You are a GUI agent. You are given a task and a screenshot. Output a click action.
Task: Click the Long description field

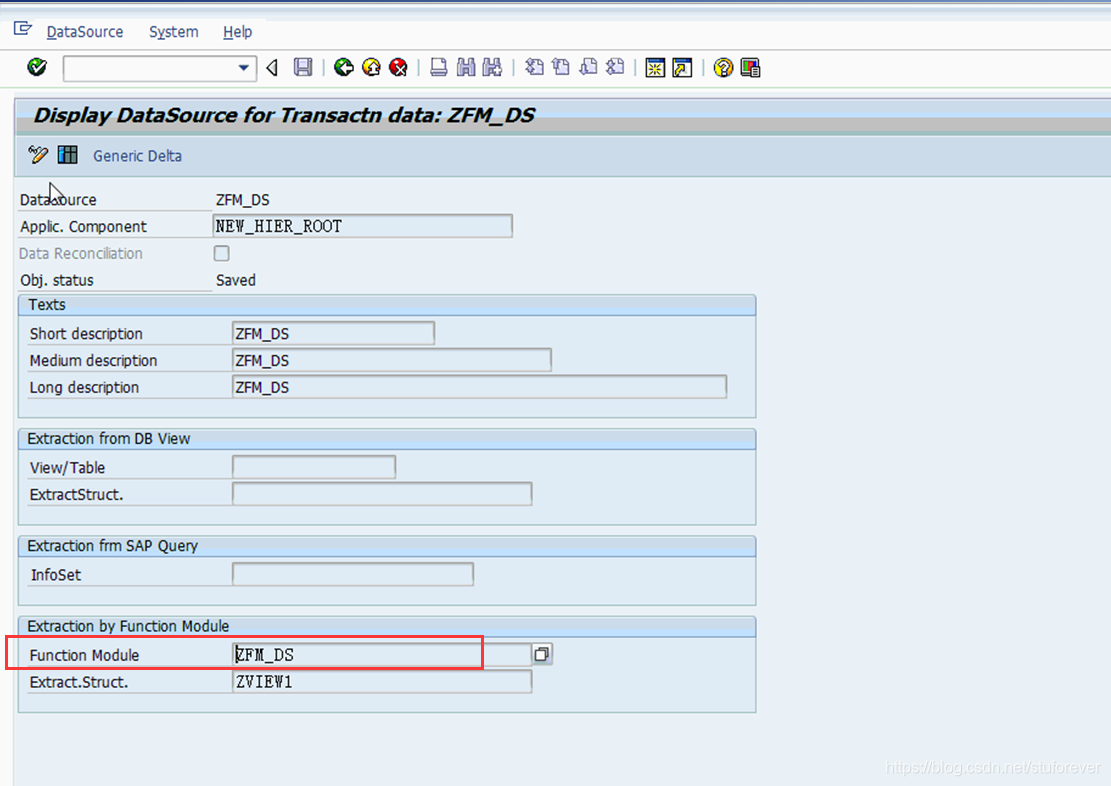click(x=479, y=387)
